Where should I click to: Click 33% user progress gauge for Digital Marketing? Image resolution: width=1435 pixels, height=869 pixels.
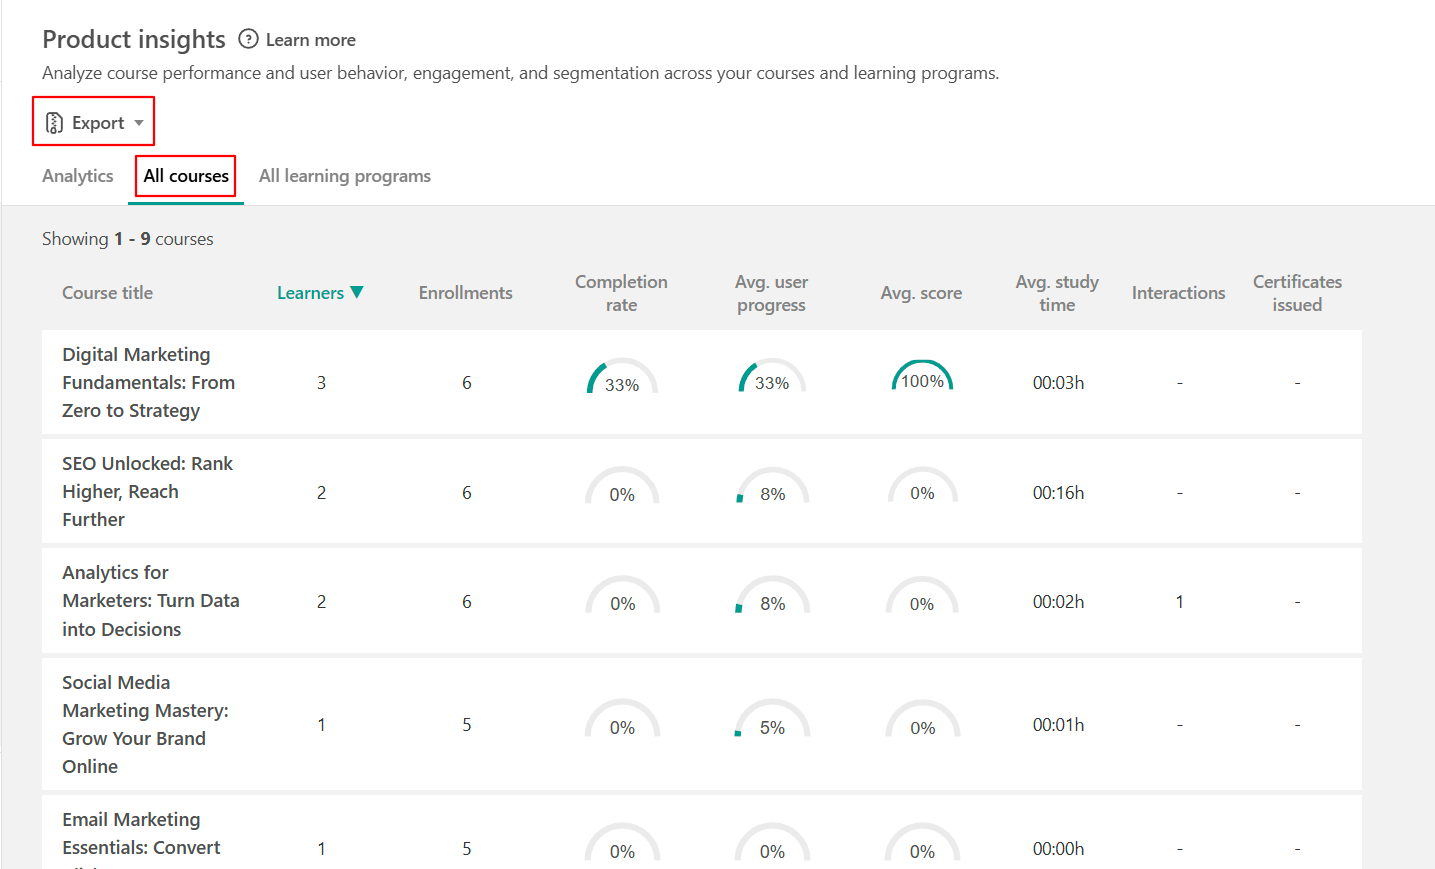[x=771, y=377]
